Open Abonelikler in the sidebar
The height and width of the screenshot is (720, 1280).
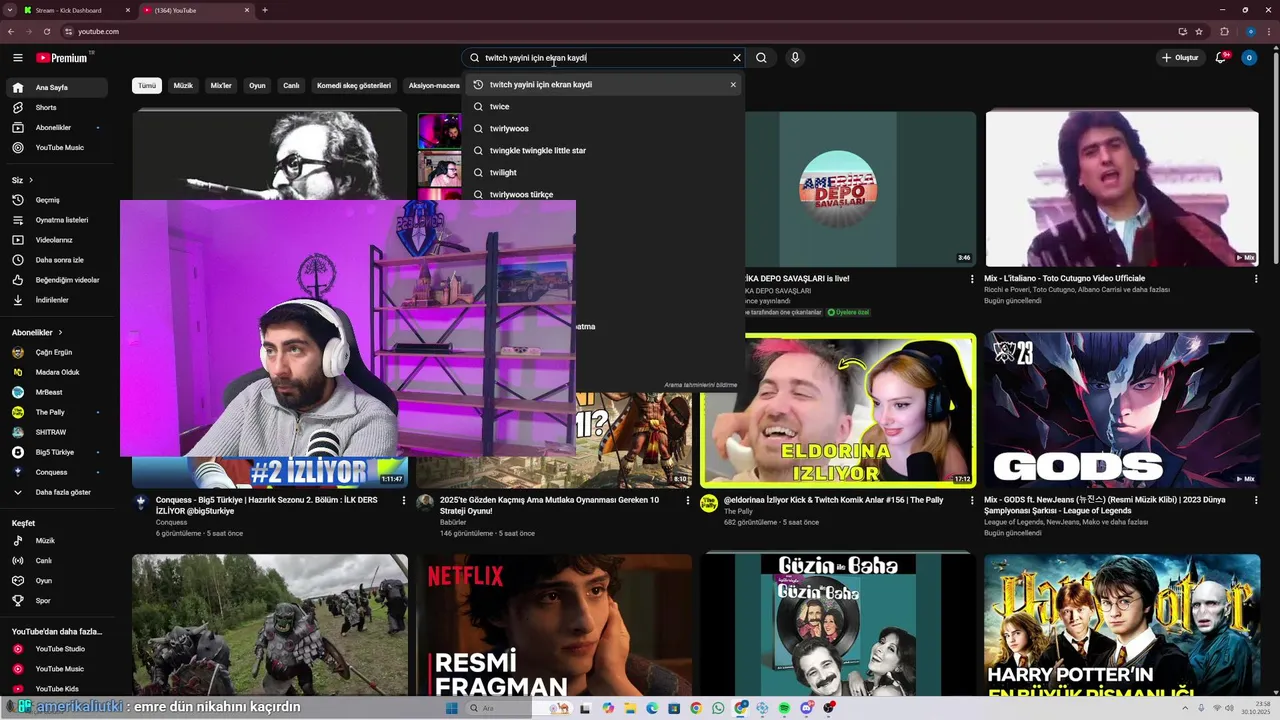tap(57, 127)
